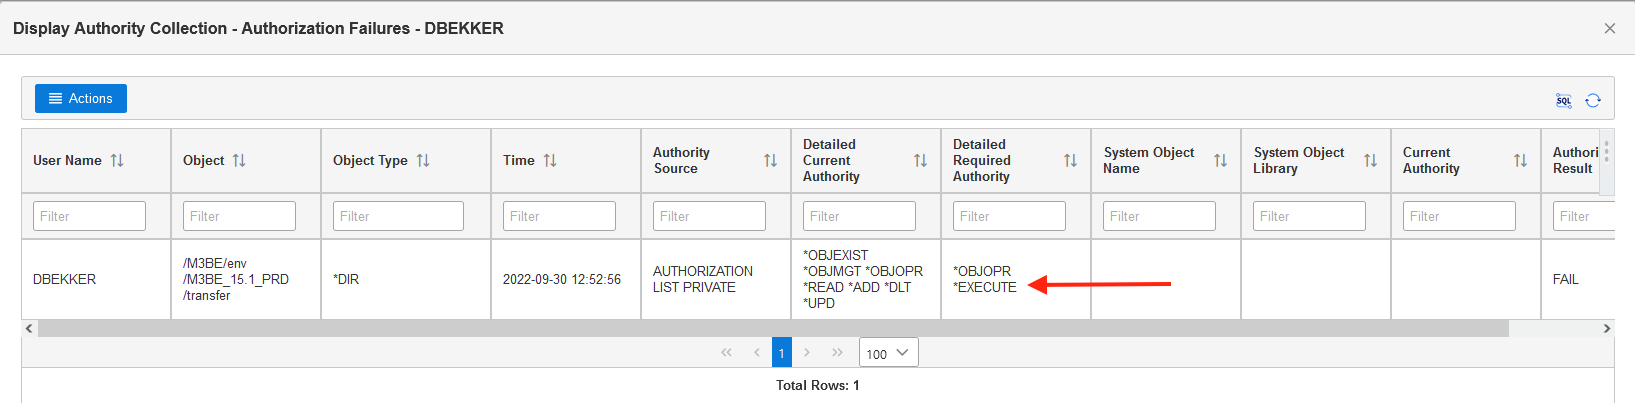Viewport: 1635px width, 403px height.
Task: Open the Actions menu
Action: pos(81,98)
